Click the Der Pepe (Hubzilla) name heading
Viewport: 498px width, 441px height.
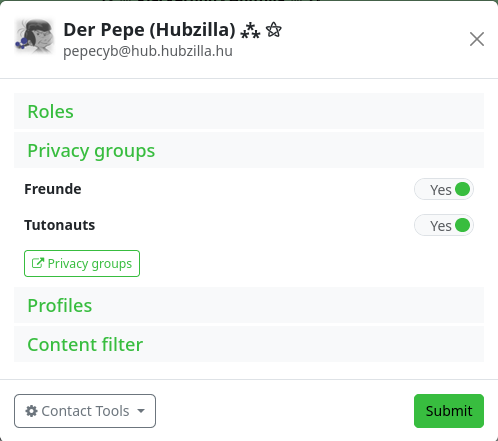pos(150,30)
